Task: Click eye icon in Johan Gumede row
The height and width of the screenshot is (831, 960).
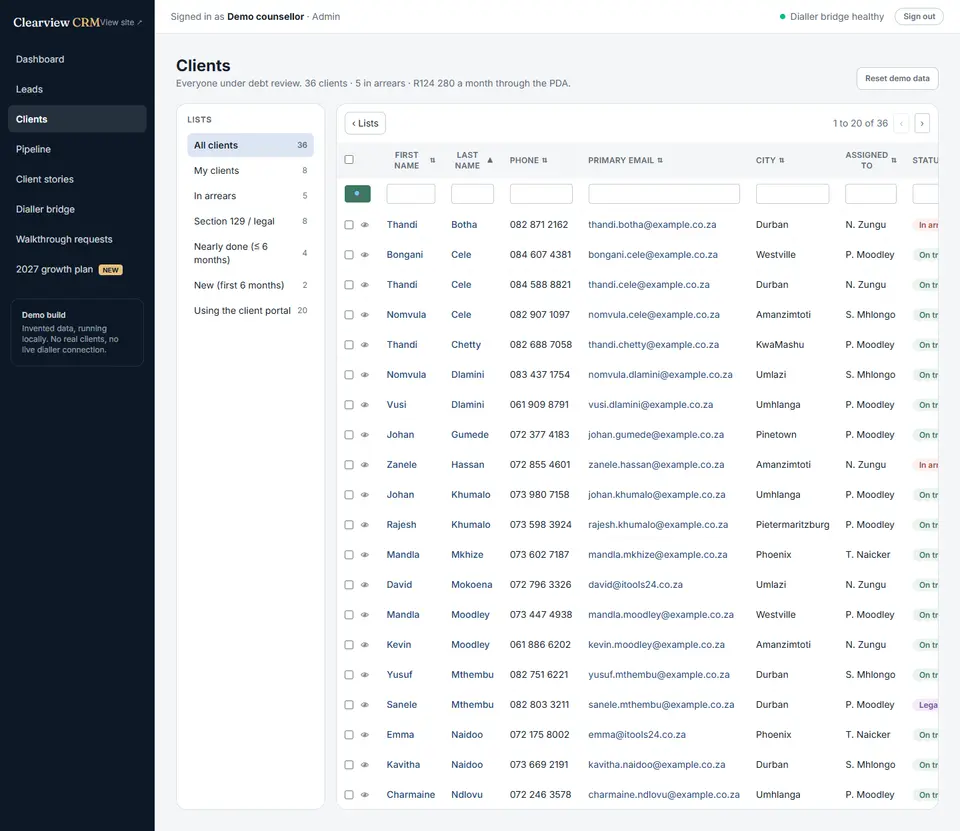Action: (365, 435)
